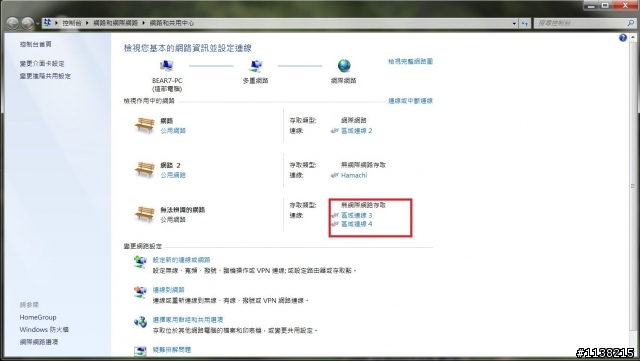
Task: Open the 區域連線 2 connection link
Action: (x=357, y=131)
